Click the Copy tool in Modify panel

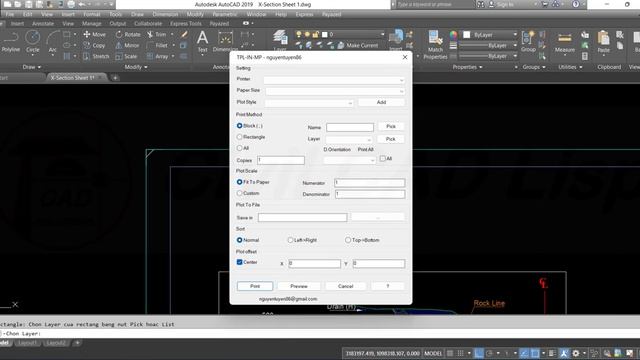[x=94, y=45]
